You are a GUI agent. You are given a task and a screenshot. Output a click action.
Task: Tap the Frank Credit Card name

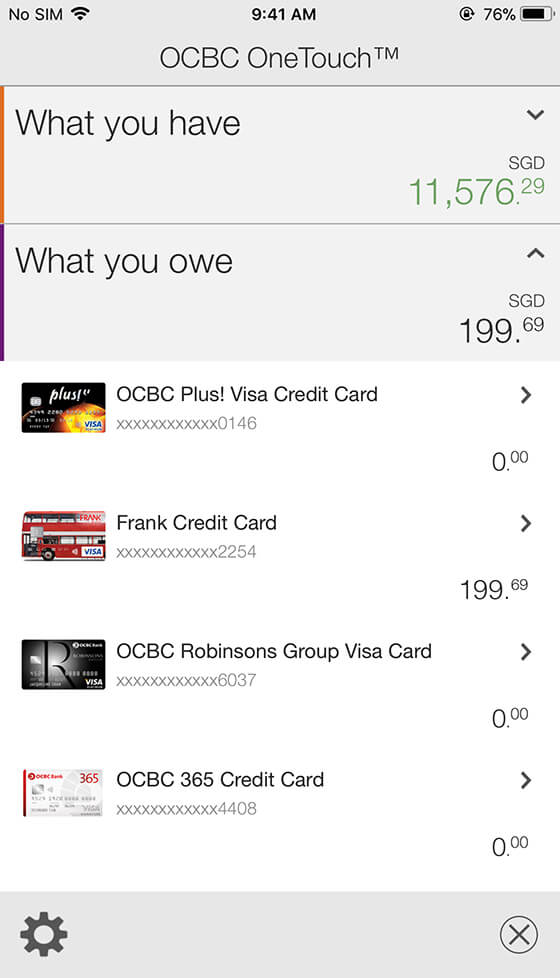pyautogui.click(x=196, y=523)
